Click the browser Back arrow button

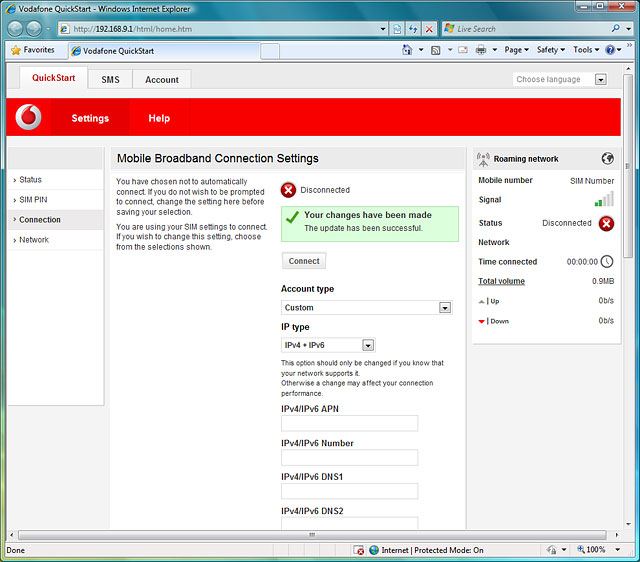tap(16, 29)
